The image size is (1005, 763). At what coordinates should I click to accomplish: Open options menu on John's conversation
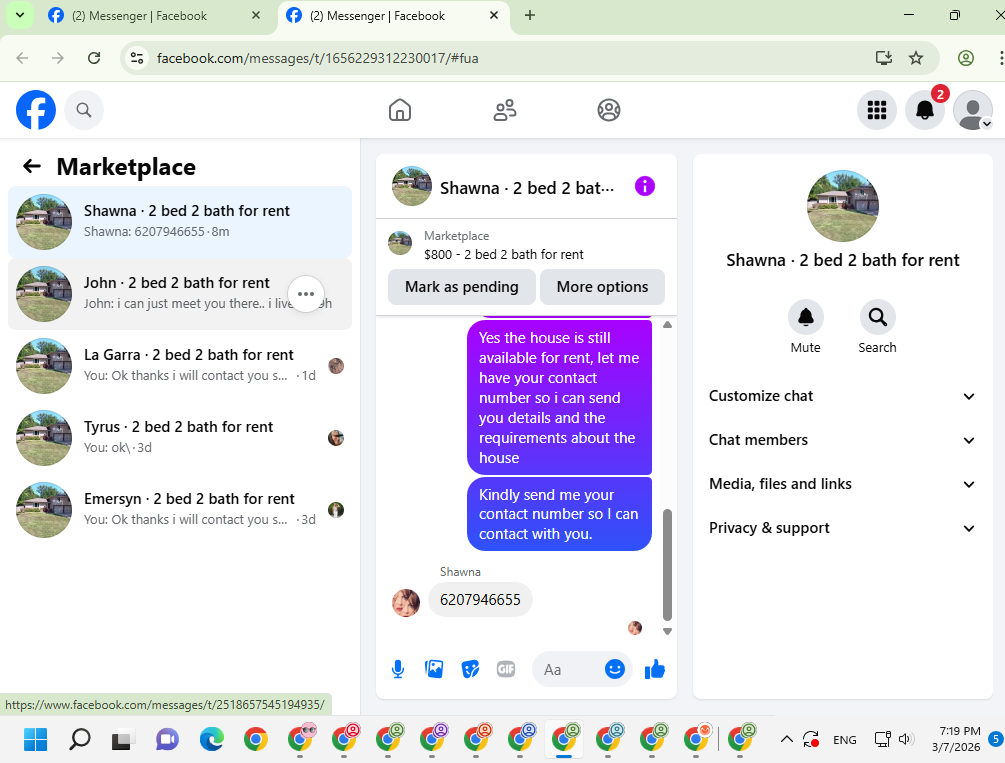[x=306, y=294]
